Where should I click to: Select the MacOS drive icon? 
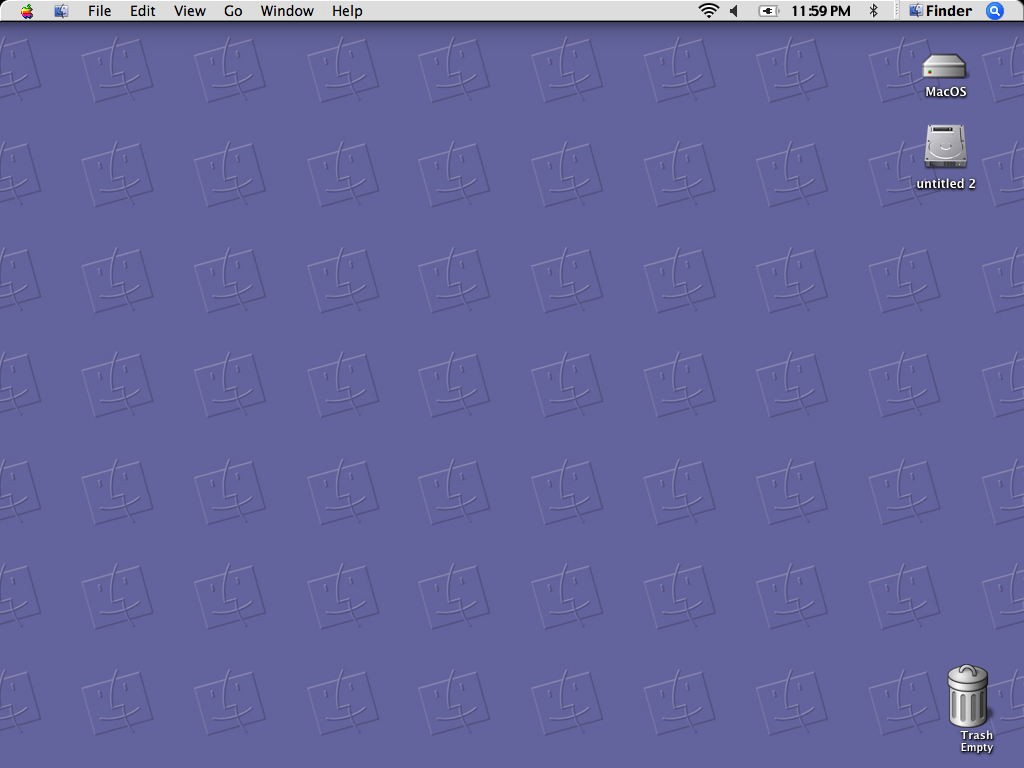click(944, 66)
